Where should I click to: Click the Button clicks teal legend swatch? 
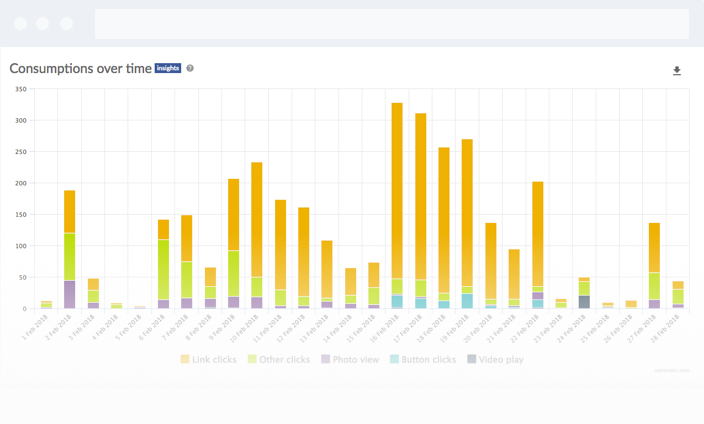click(395, 359)
